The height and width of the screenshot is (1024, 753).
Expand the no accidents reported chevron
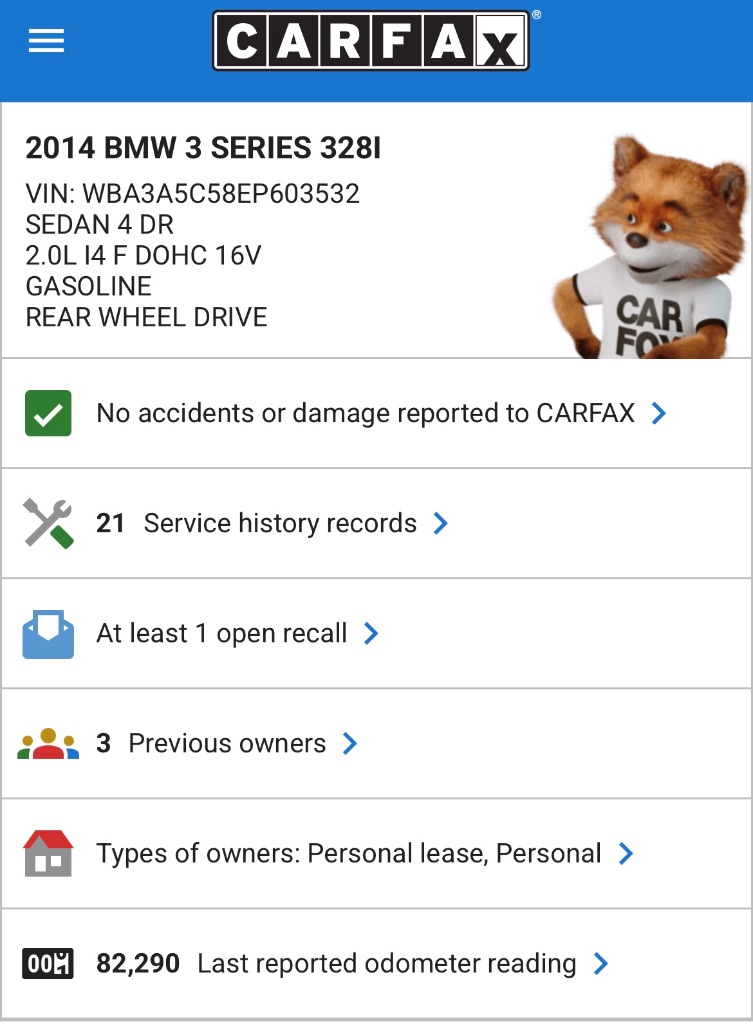click(x=659, y=413)
